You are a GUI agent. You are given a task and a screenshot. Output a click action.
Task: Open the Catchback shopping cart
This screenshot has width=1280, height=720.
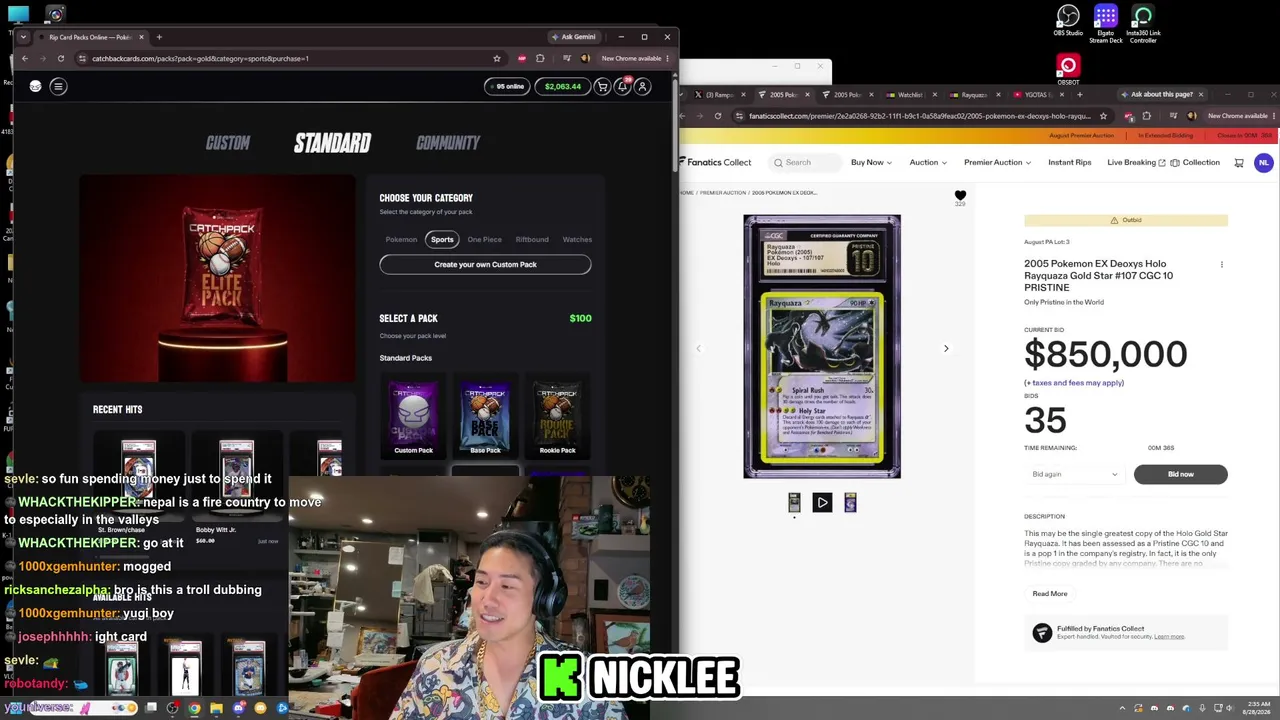pos(602,86)
